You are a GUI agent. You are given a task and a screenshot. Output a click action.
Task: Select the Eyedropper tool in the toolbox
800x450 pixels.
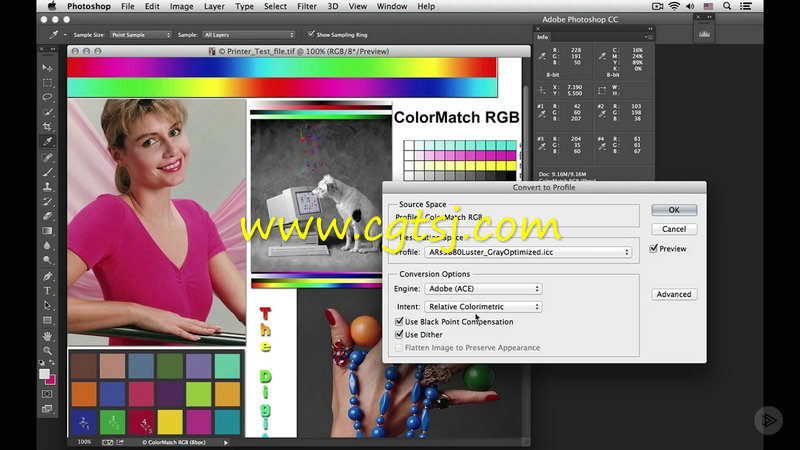click(x=47, y=141)
